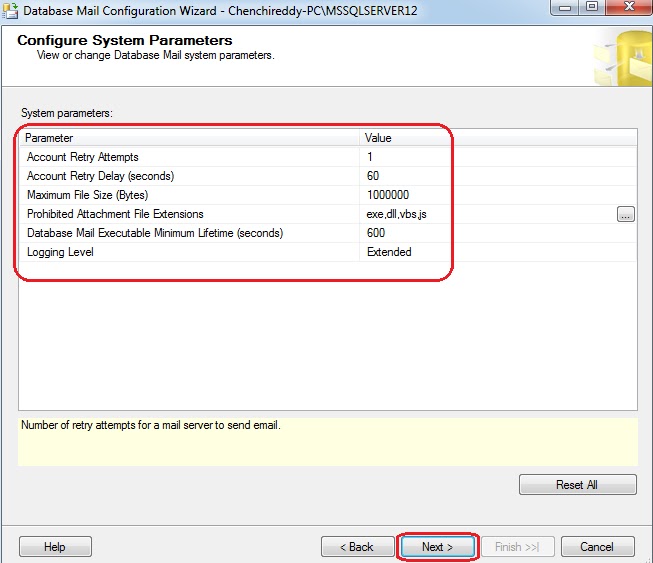Click the wizard title bar icon

pyautogui.click(x=10, y=10)
